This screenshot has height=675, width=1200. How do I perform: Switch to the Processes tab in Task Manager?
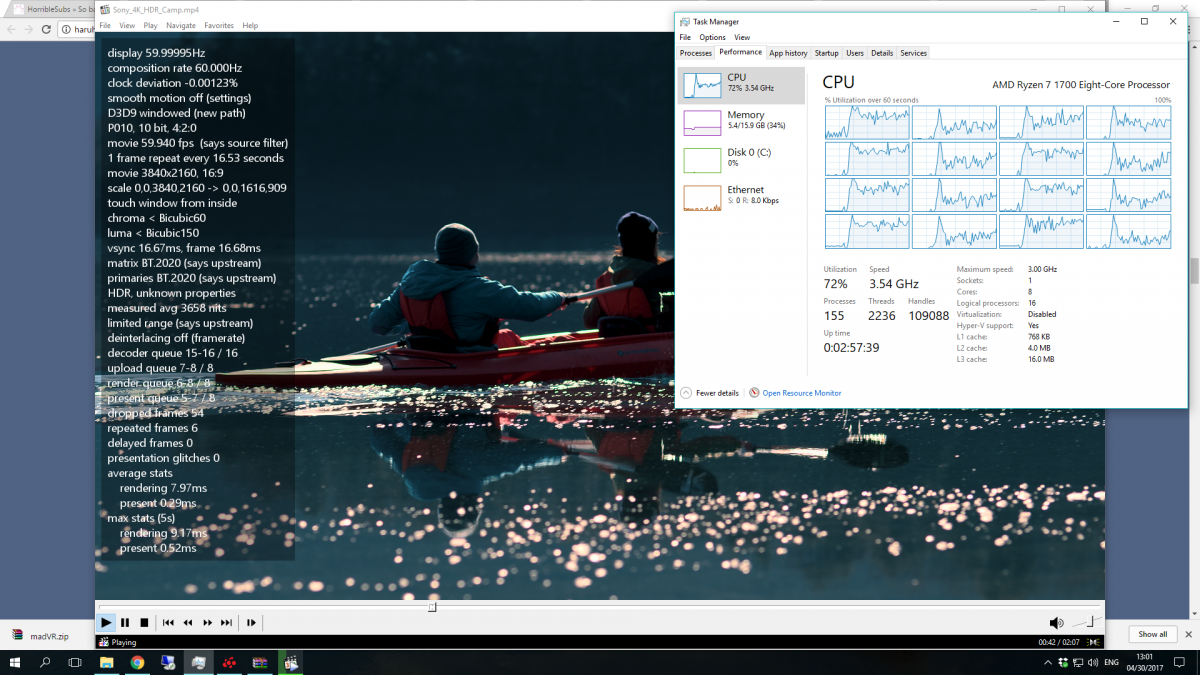coord(696,53)
